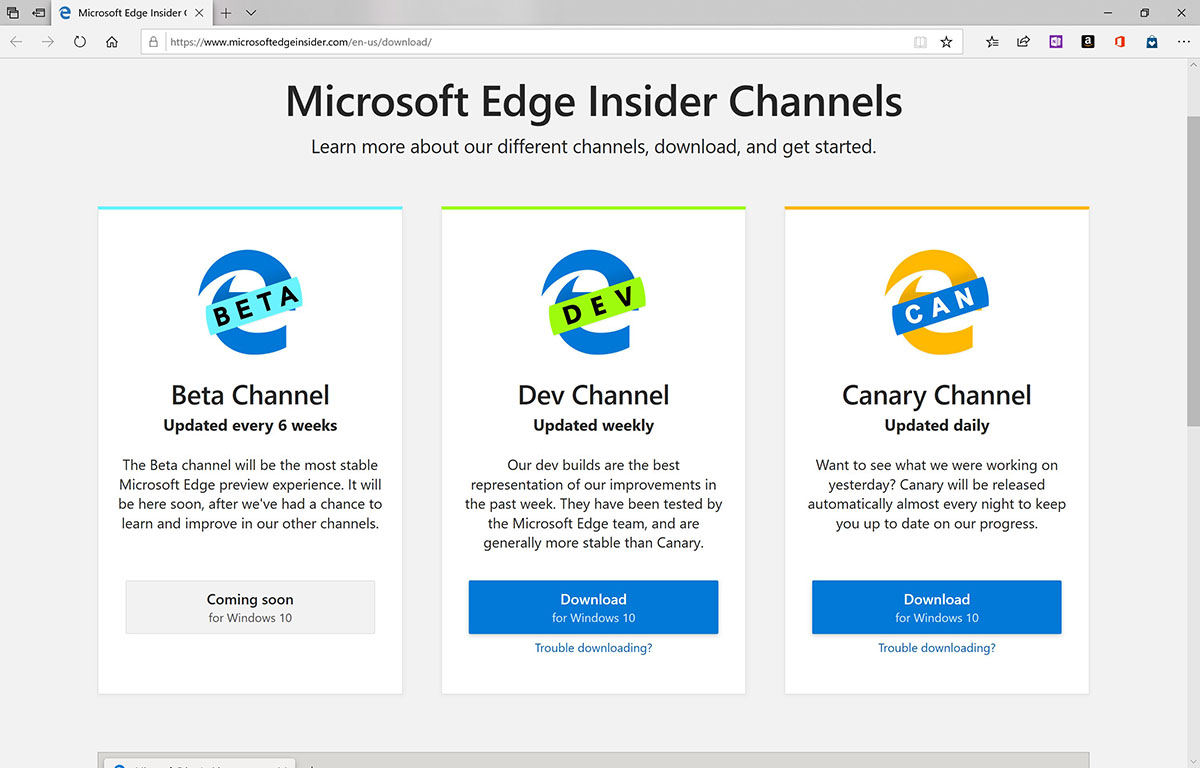Click the Coming soon Beta button
Screen dimensions: 1200x768
tap(250, 607)
